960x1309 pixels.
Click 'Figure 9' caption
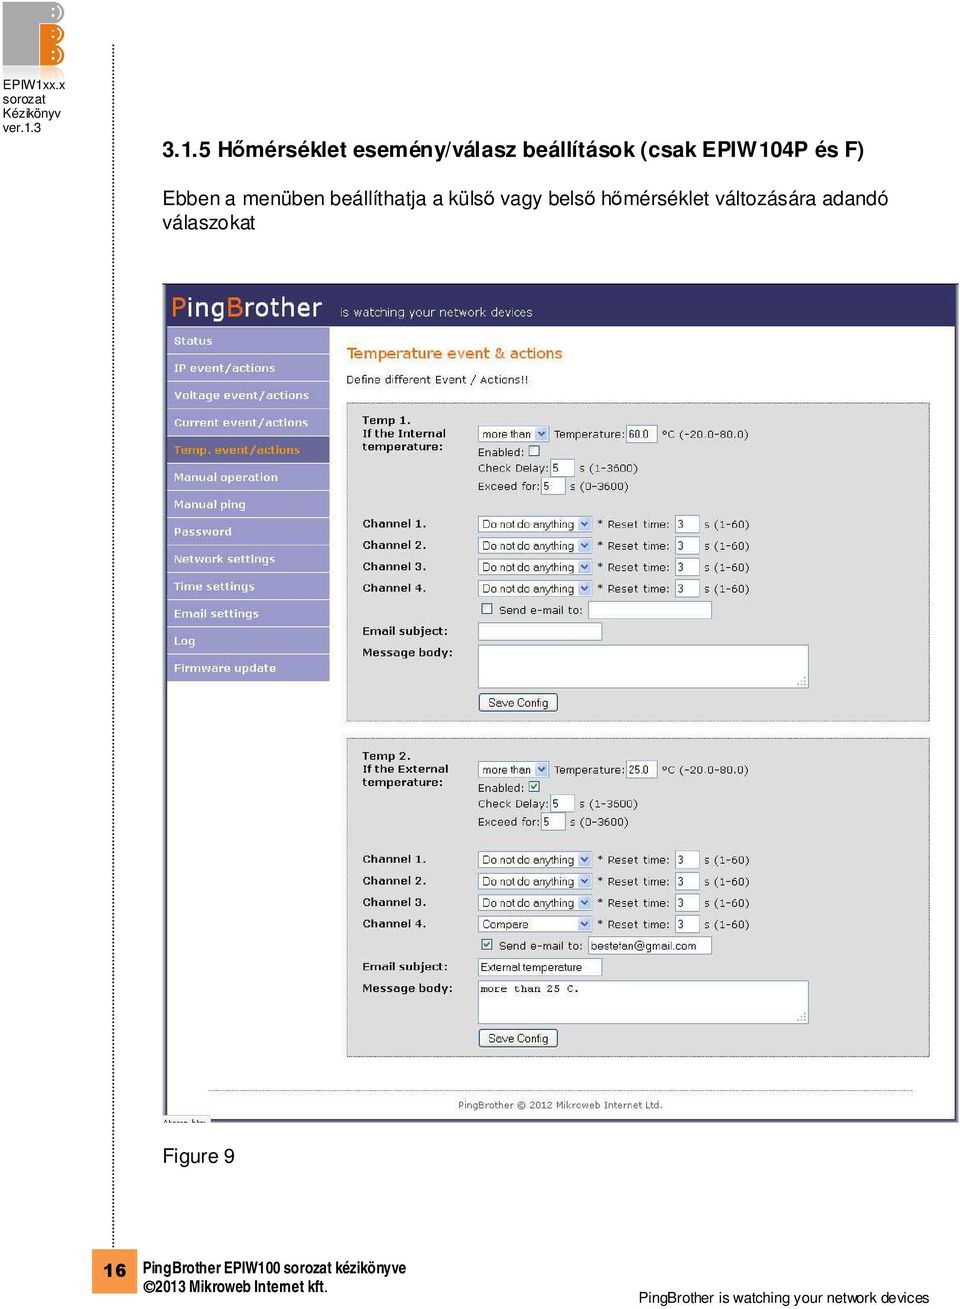tap(199, 1156)
